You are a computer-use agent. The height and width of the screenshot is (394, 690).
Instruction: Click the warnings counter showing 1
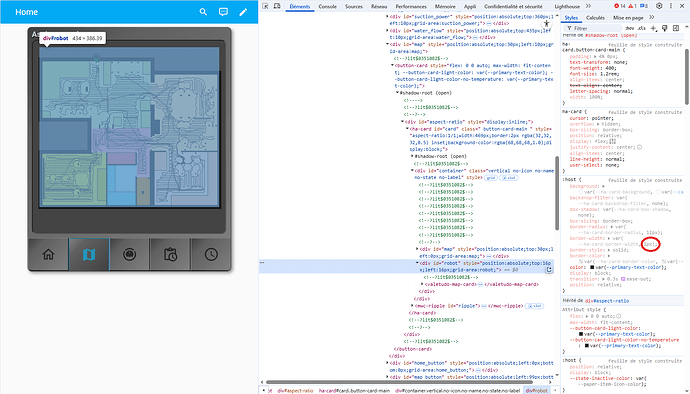(632, 6)
